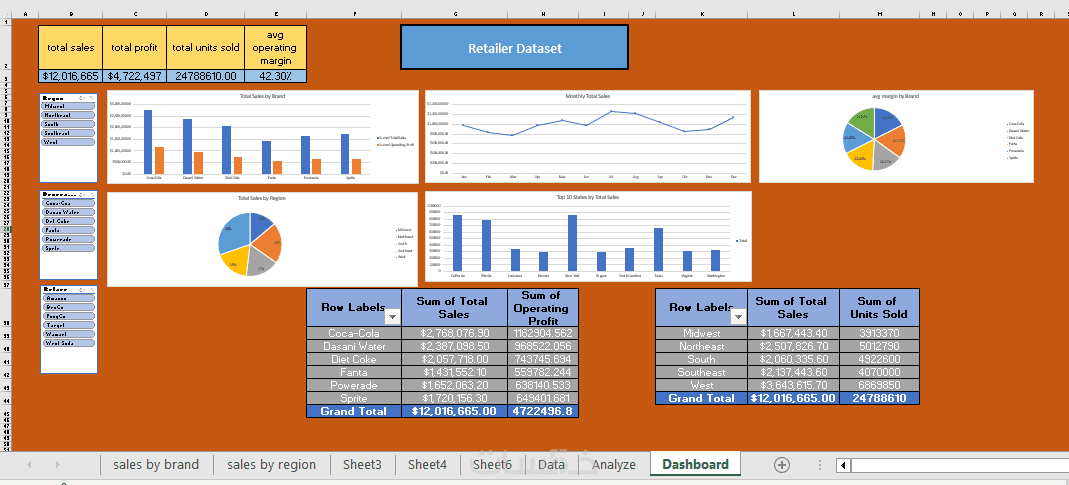
Task: Select the Retailer Dataset title shape
Action: 514,48
